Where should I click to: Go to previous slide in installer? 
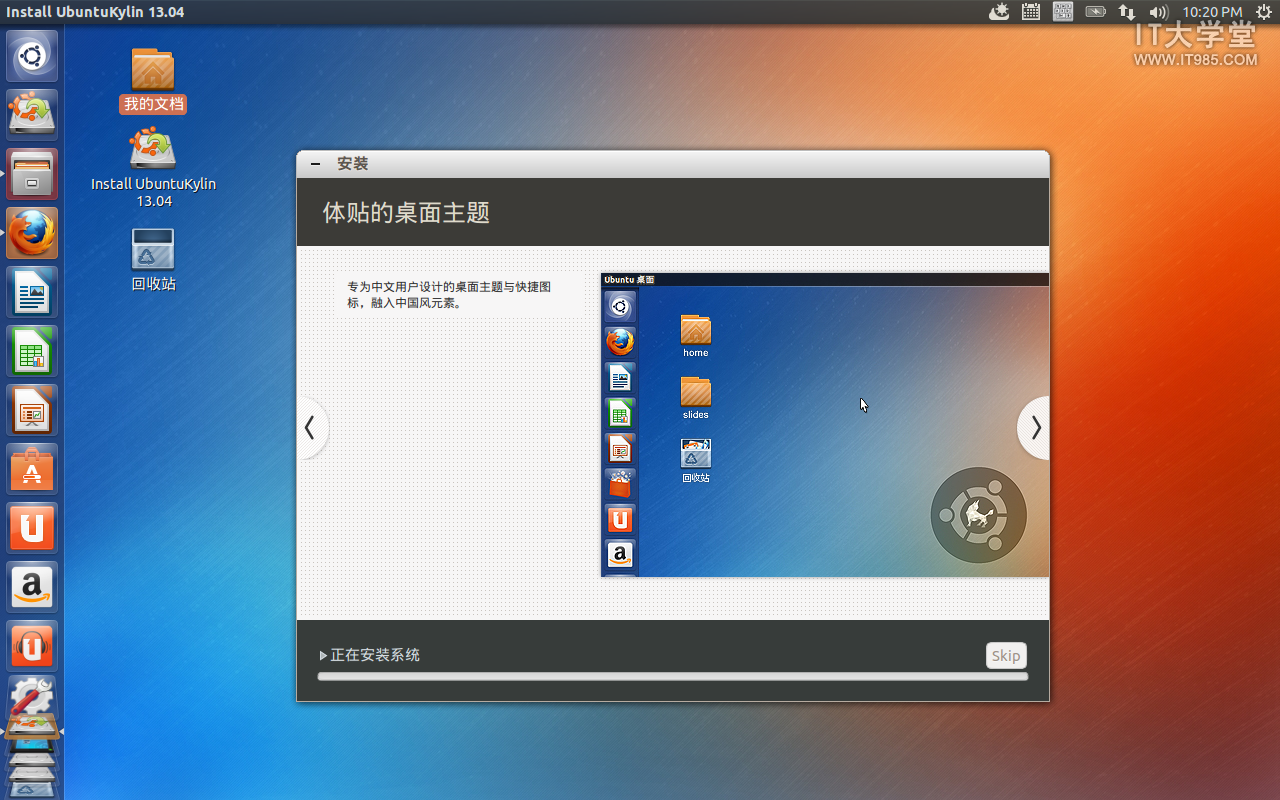coord(311,428)
